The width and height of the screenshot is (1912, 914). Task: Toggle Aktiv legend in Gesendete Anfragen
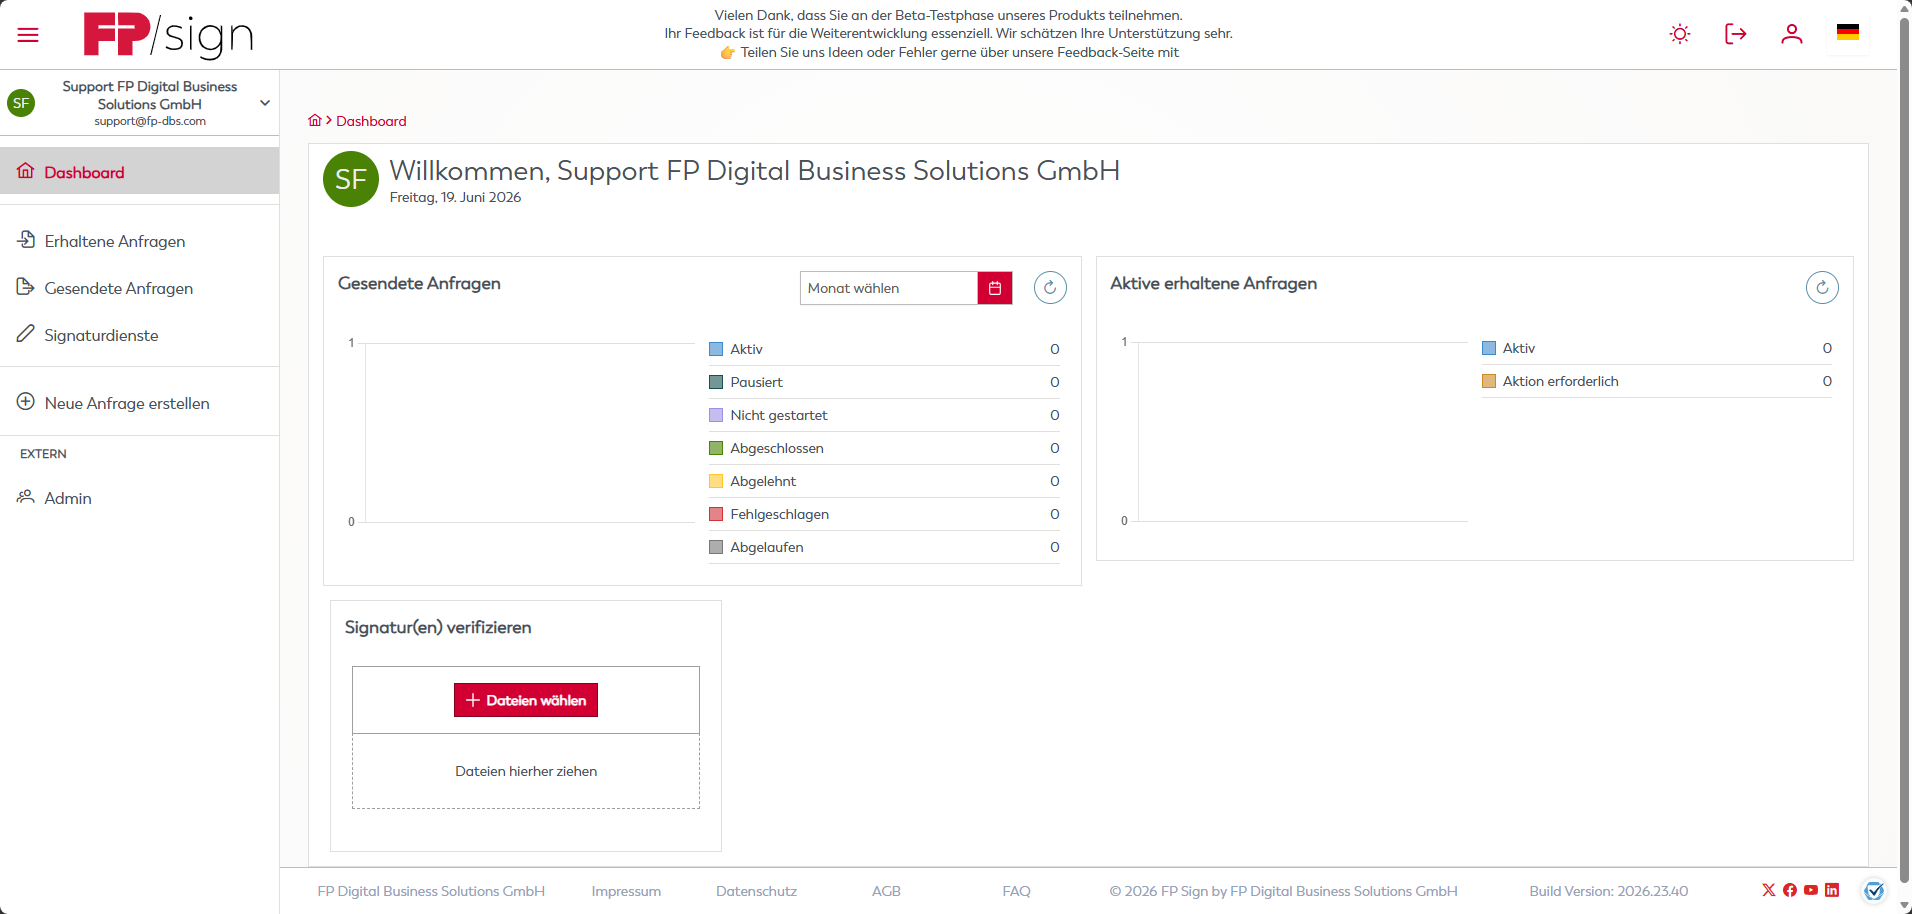(716, 349)
